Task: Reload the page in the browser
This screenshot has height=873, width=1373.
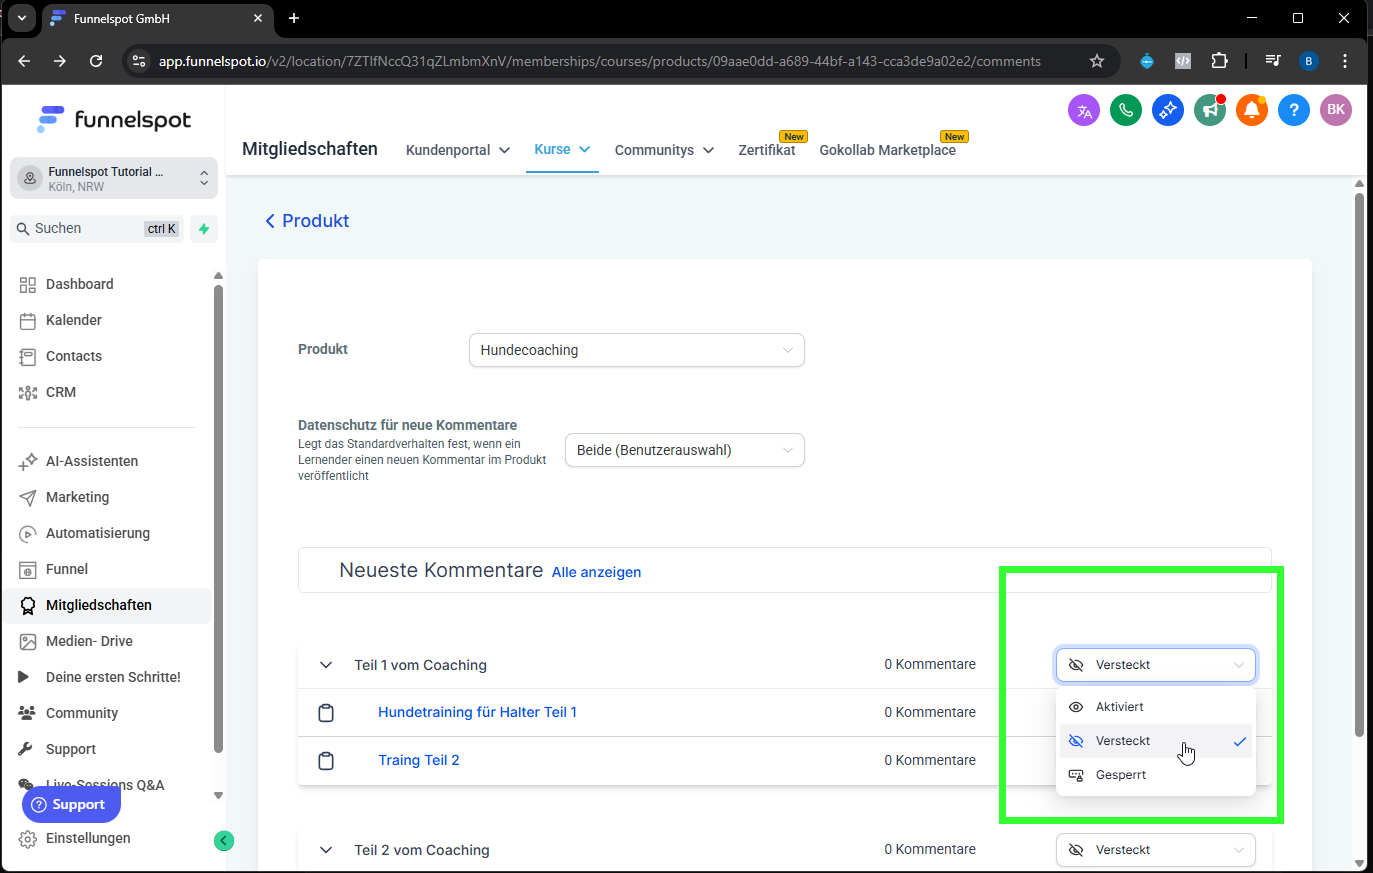Action: pyautogui.click(x=96, y=61)
